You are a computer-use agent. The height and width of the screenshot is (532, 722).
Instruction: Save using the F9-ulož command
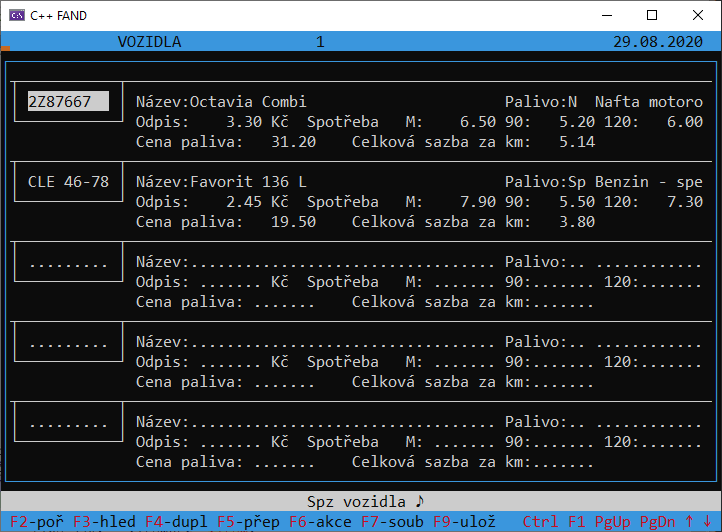(464, 522)
